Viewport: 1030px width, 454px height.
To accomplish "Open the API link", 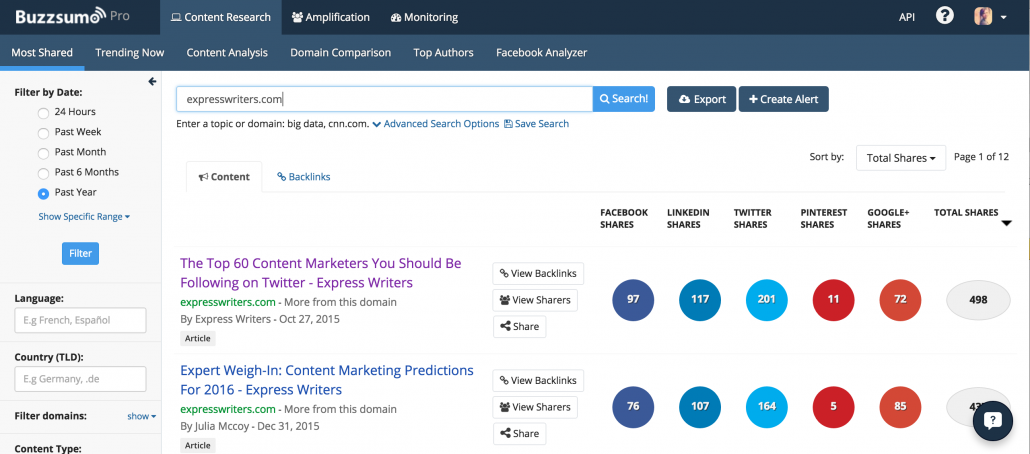I will pyautogui.click(x=907, y=17).
